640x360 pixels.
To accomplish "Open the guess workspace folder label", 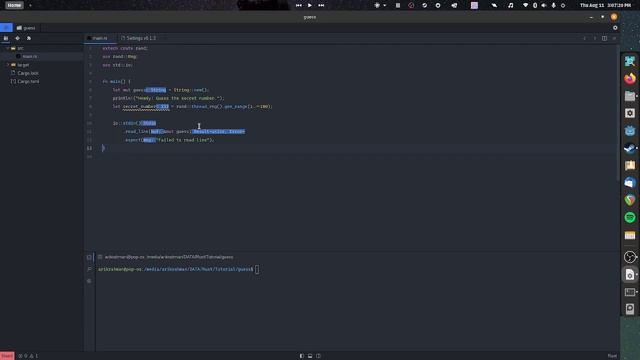I will point(26,28).
